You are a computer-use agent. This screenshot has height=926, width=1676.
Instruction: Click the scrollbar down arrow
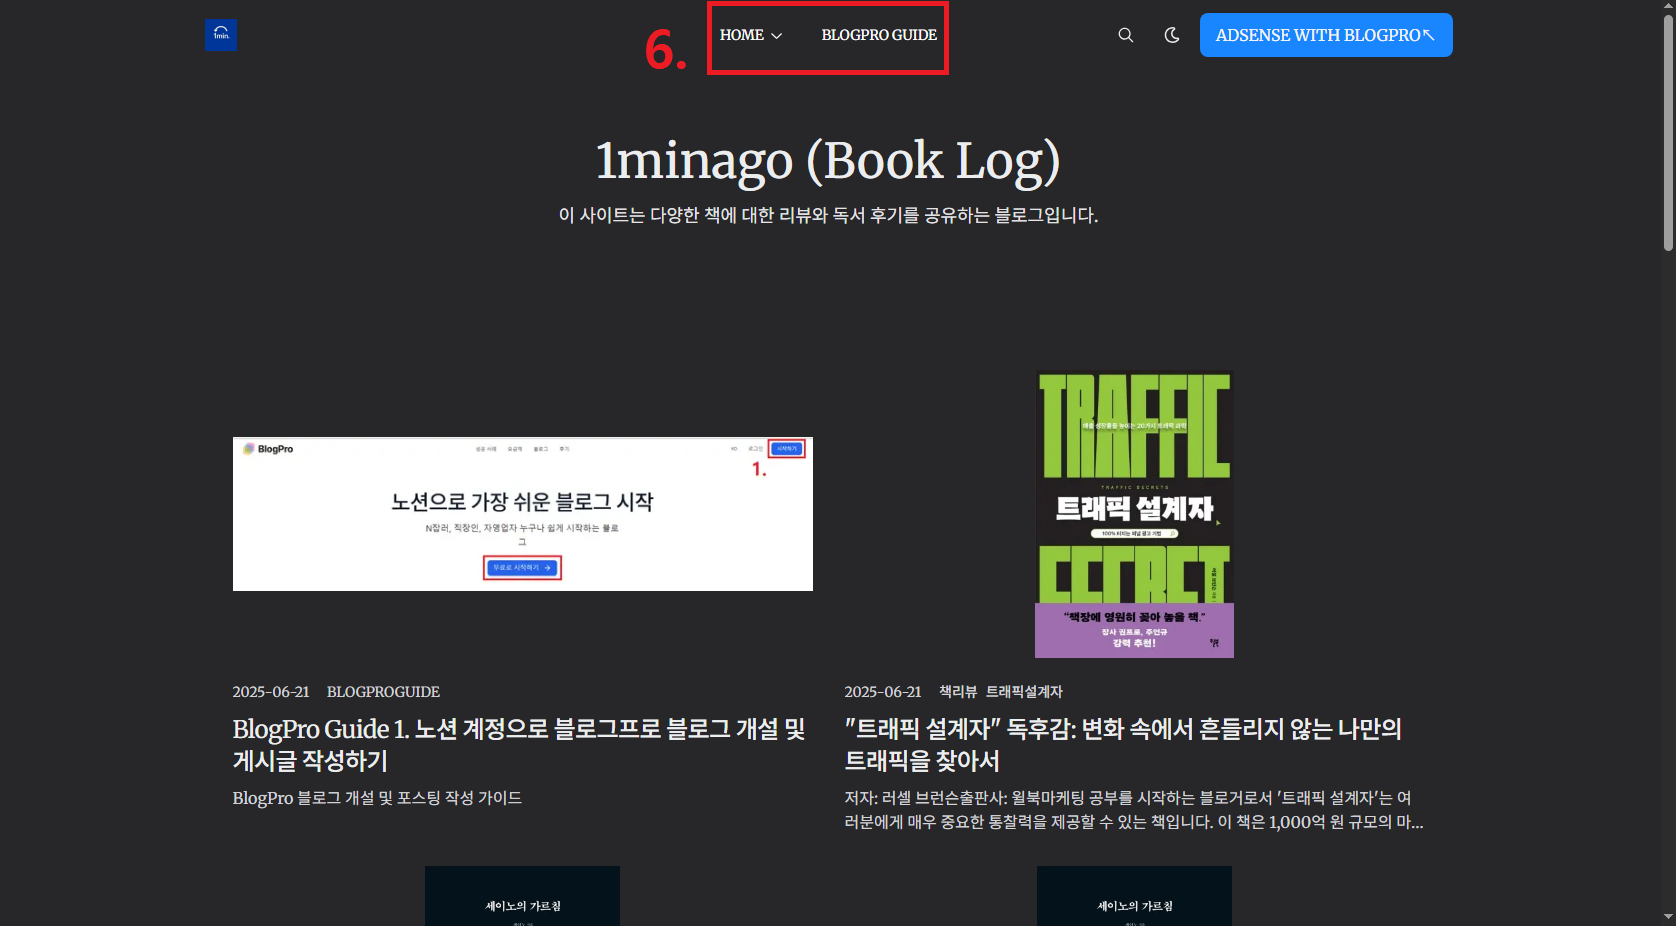(1668, 917)
